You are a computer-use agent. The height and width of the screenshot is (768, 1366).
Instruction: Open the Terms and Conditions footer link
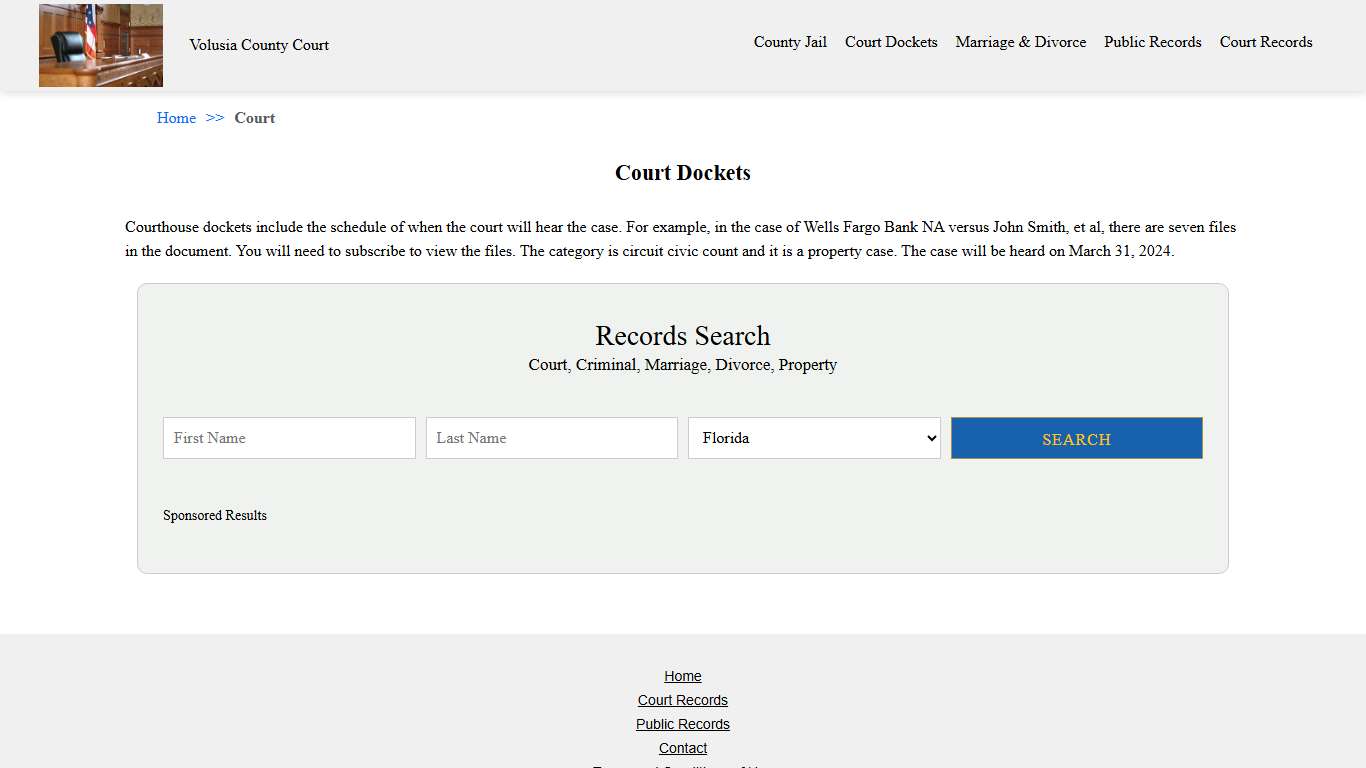(683, 766)
